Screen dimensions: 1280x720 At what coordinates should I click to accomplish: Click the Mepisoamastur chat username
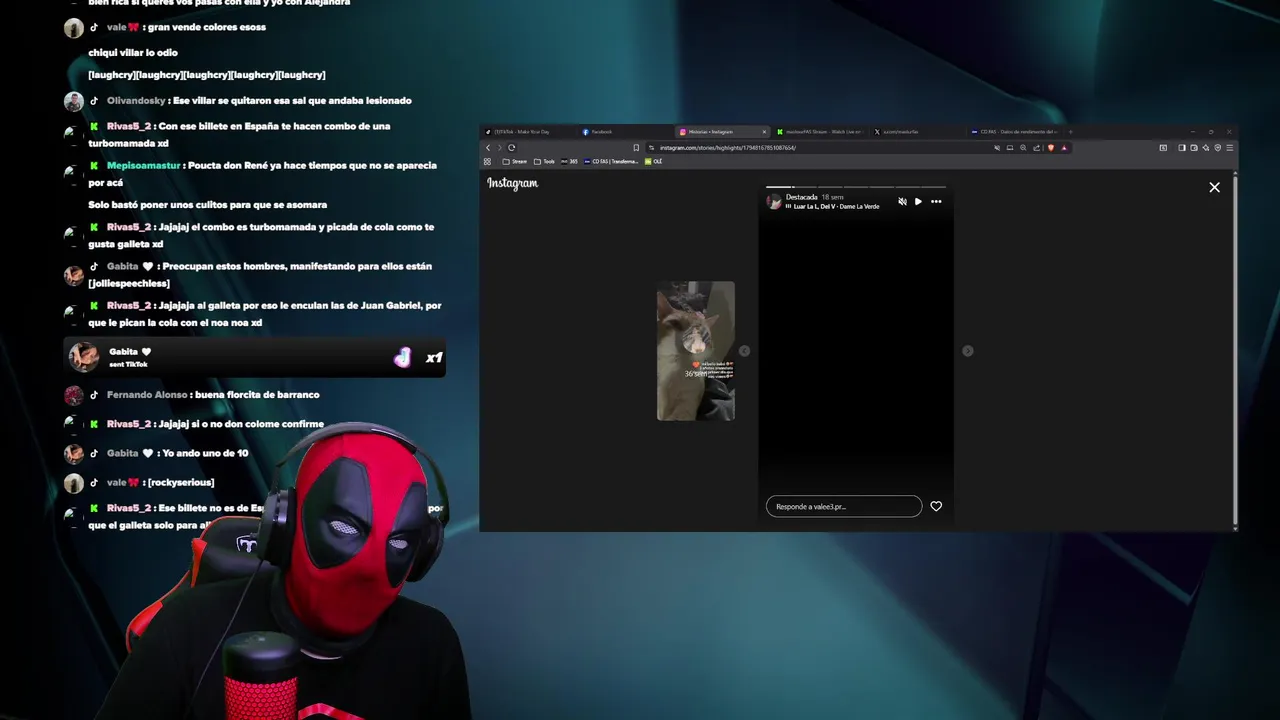143,166
